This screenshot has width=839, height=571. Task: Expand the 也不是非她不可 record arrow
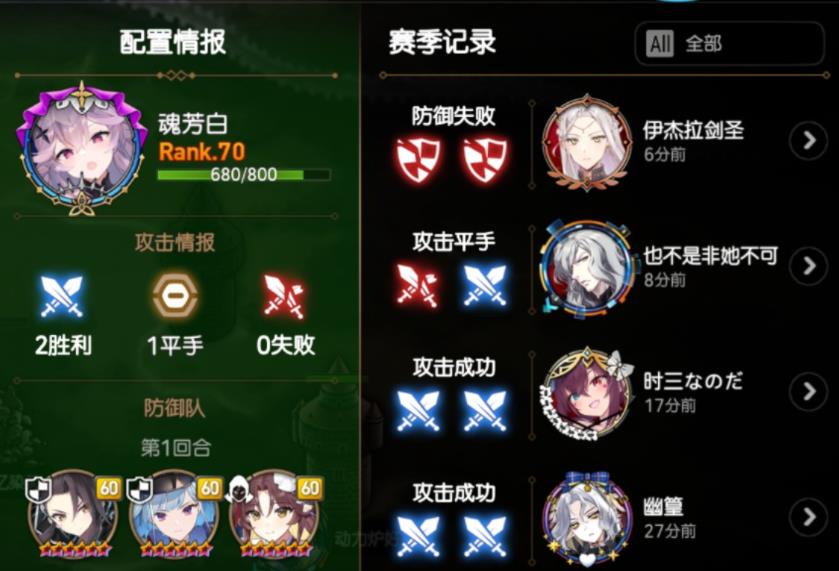(x=809, y=266)
